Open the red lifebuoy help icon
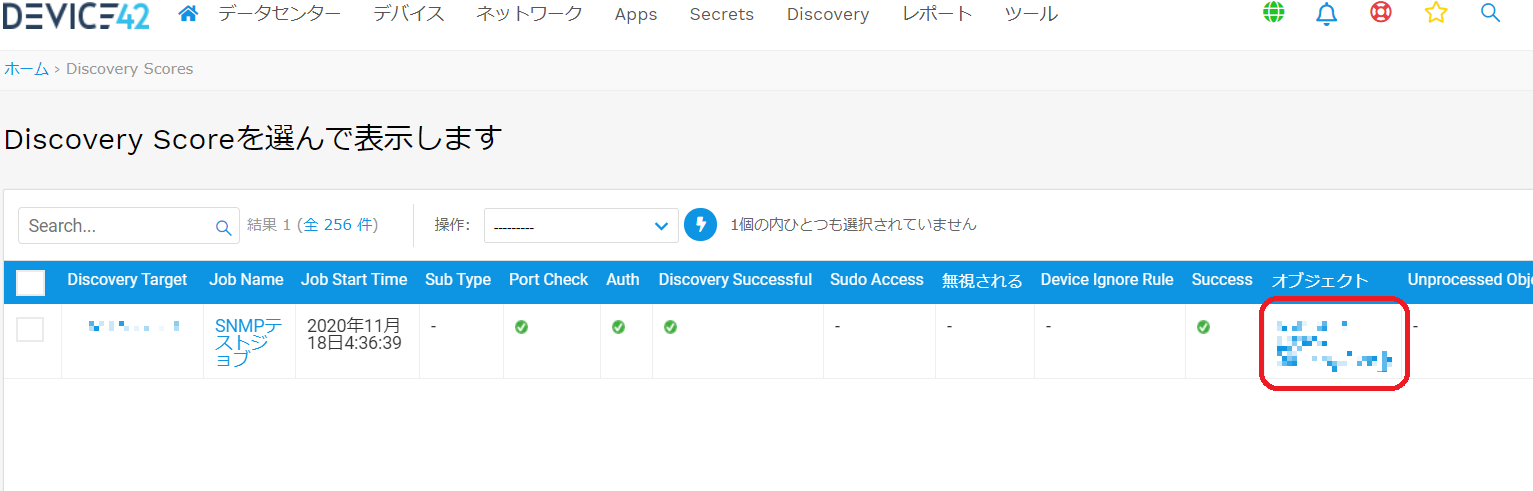The width and height of the screenshot is (1533, 491). coord(1381,13)
